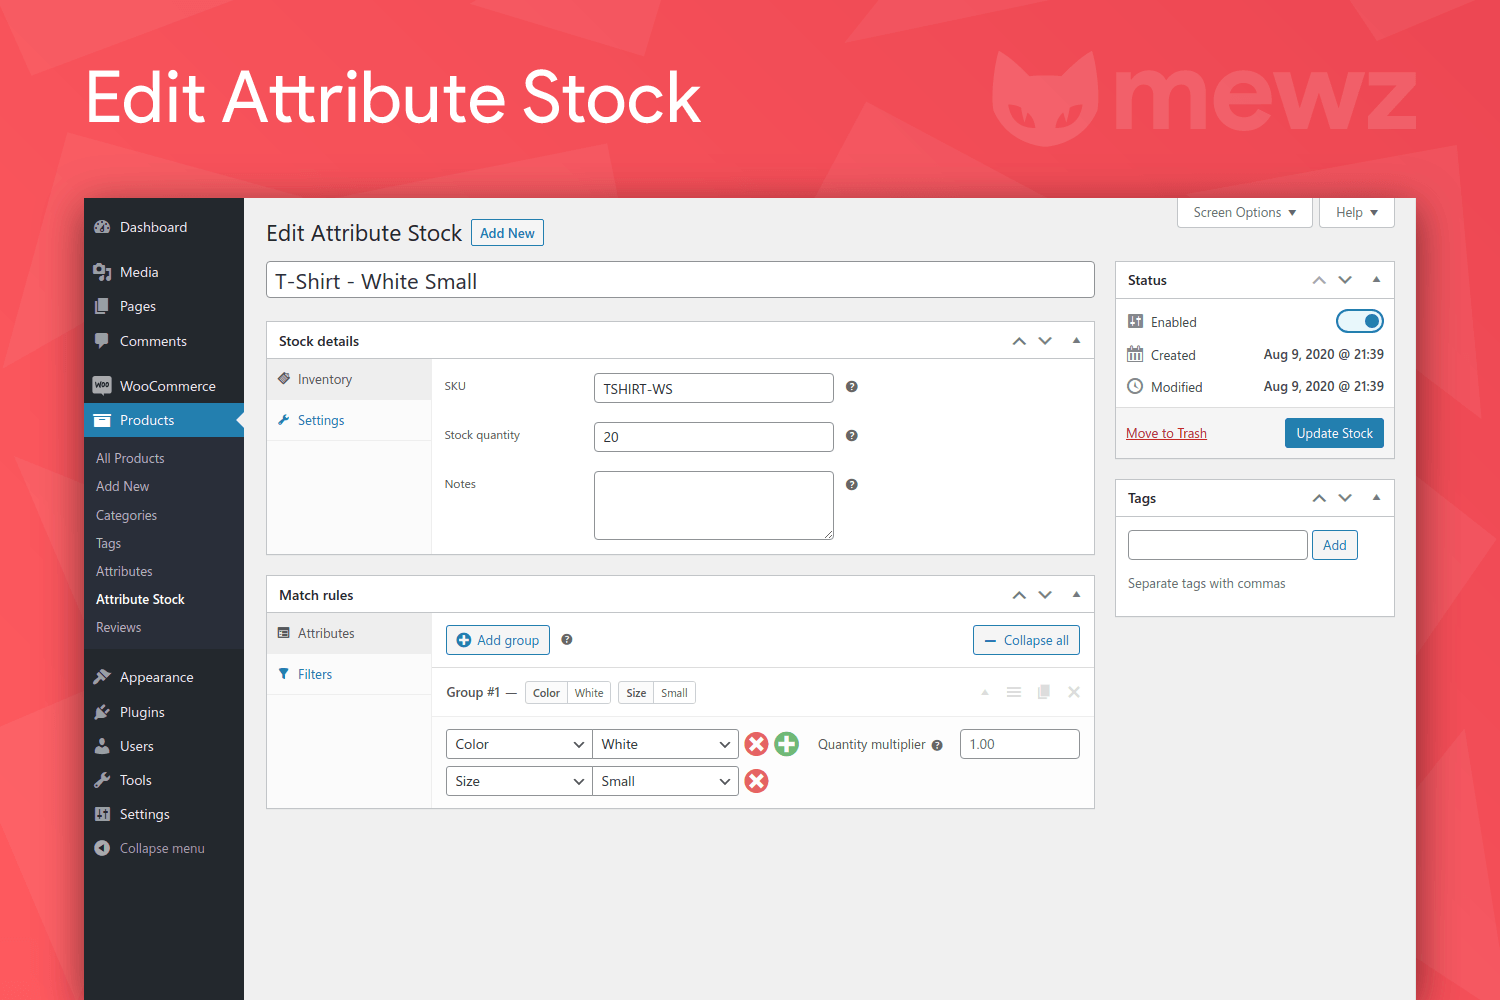
Task: Click inside the Stock quantity field
Action: [x=713, y=436]
